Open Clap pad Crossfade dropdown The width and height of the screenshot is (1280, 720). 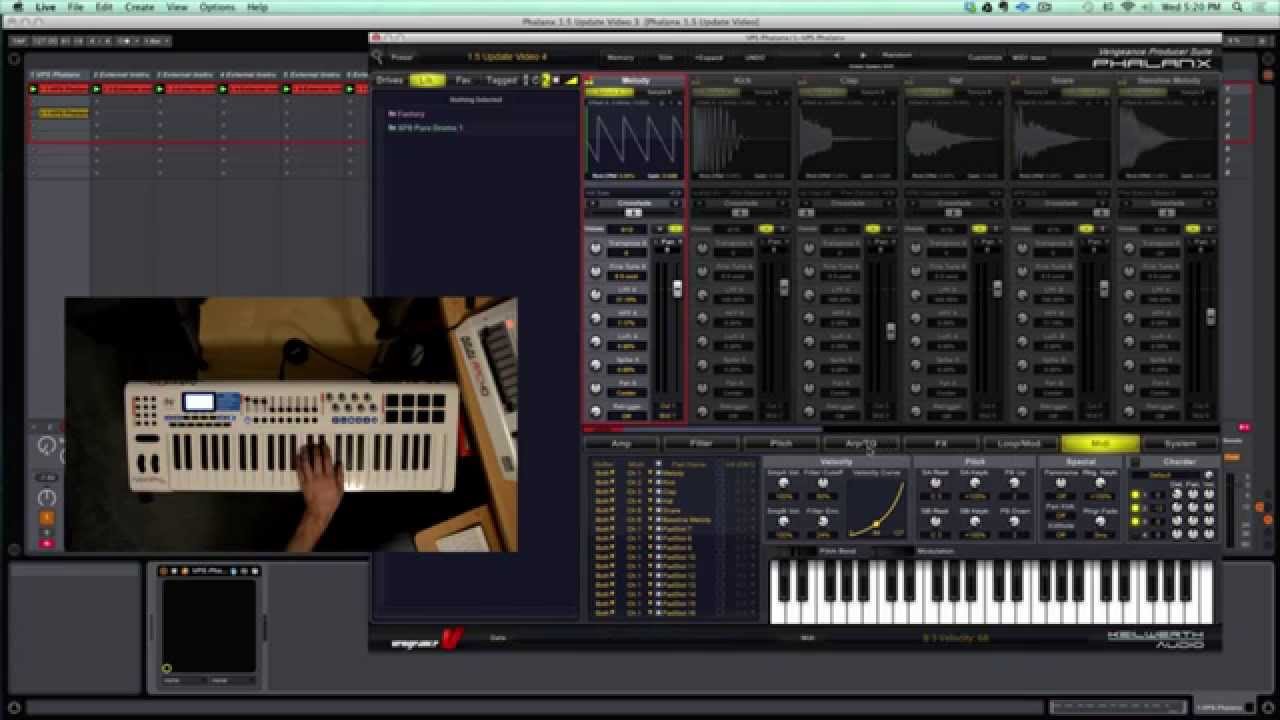click(848, 203)
